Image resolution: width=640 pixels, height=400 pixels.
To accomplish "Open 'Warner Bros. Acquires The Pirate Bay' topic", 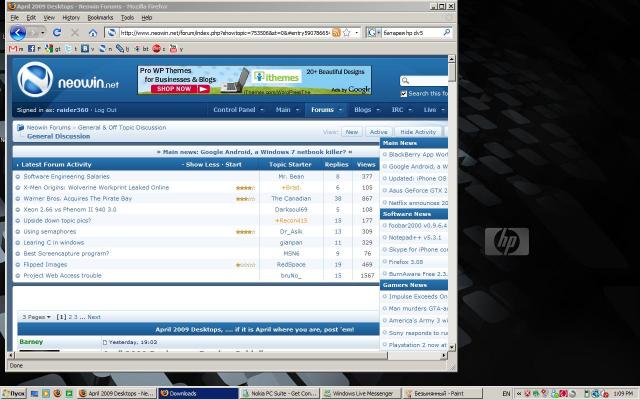I will click(78, 198).
